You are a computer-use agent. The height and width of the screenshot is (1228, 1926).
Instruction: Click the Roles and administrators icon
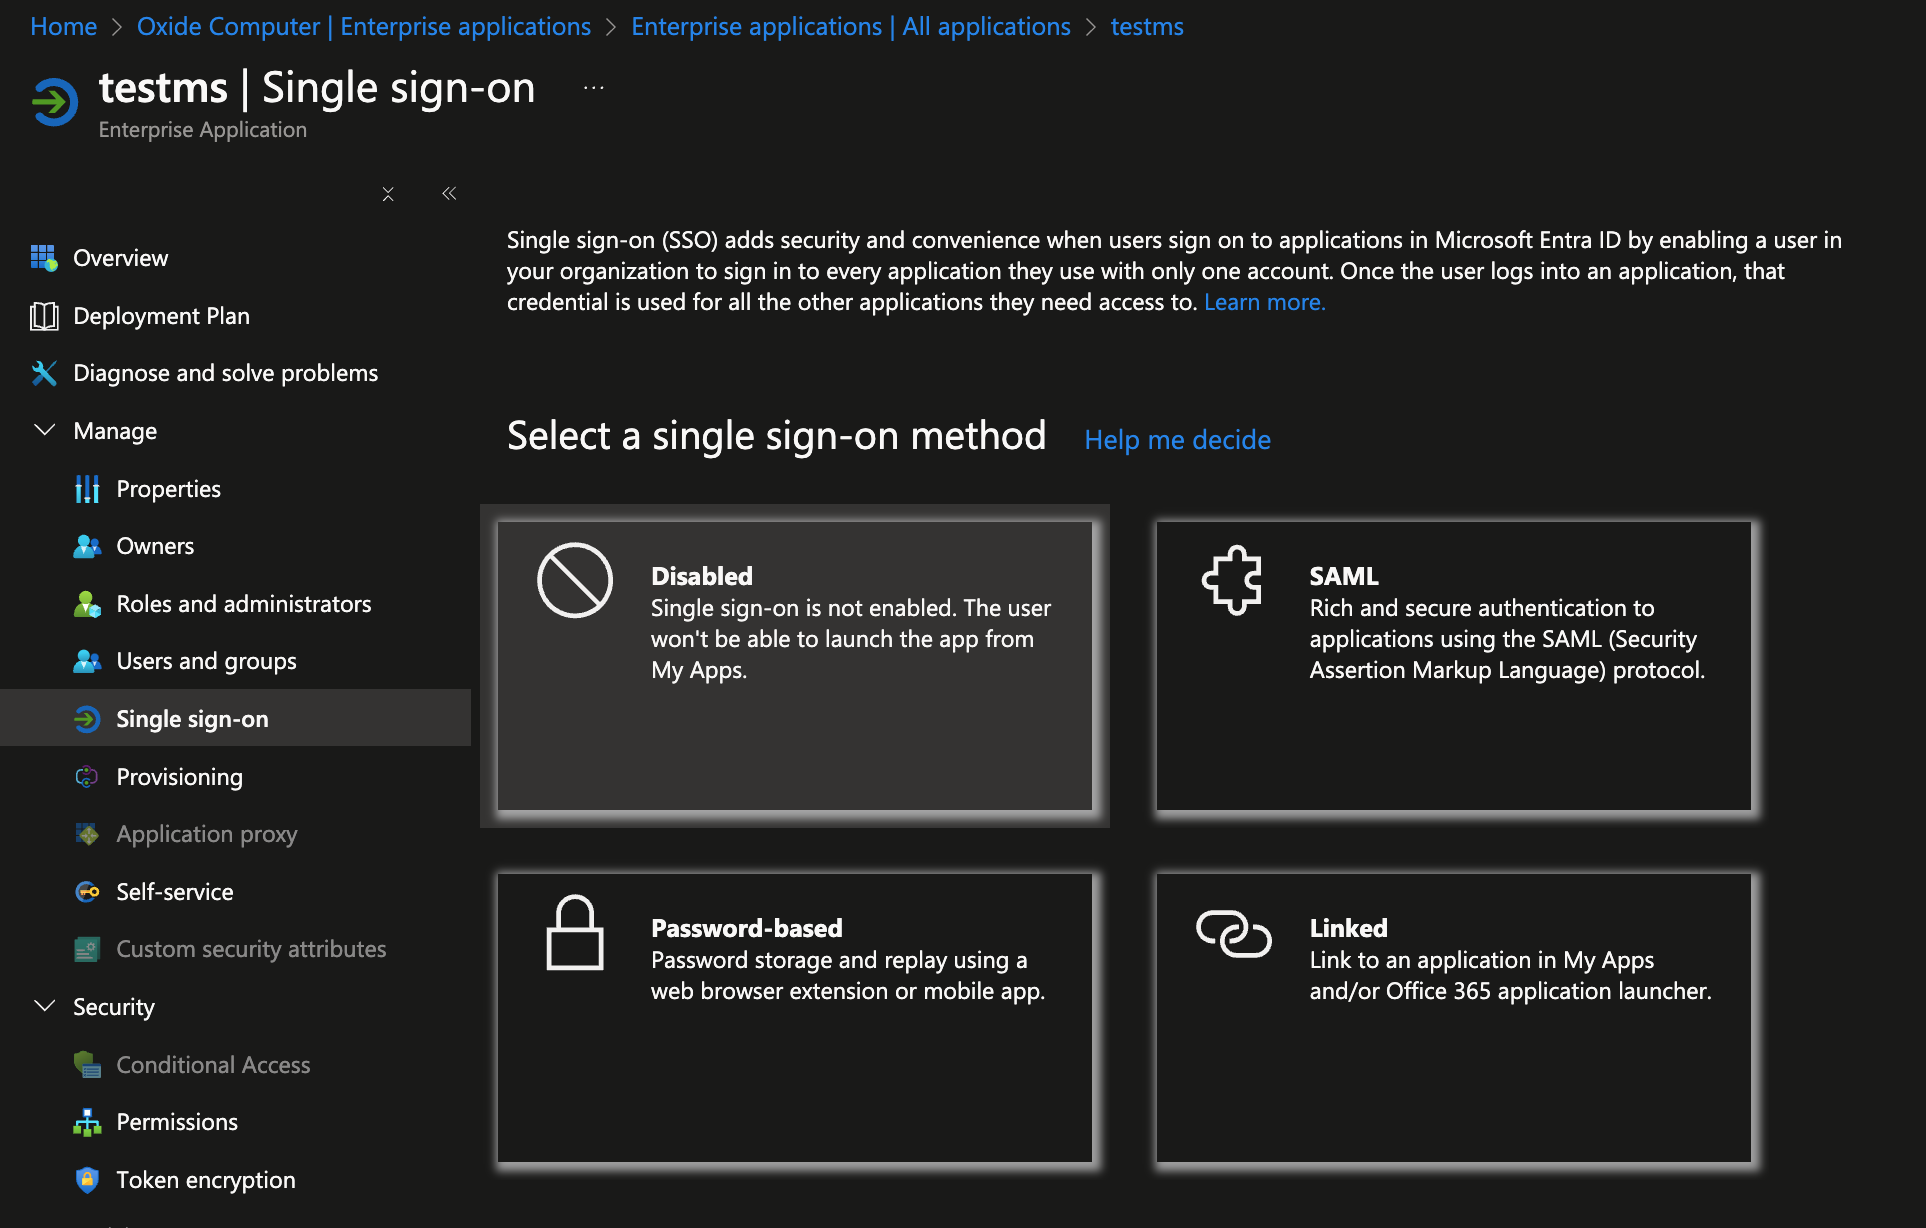point(87,604)
